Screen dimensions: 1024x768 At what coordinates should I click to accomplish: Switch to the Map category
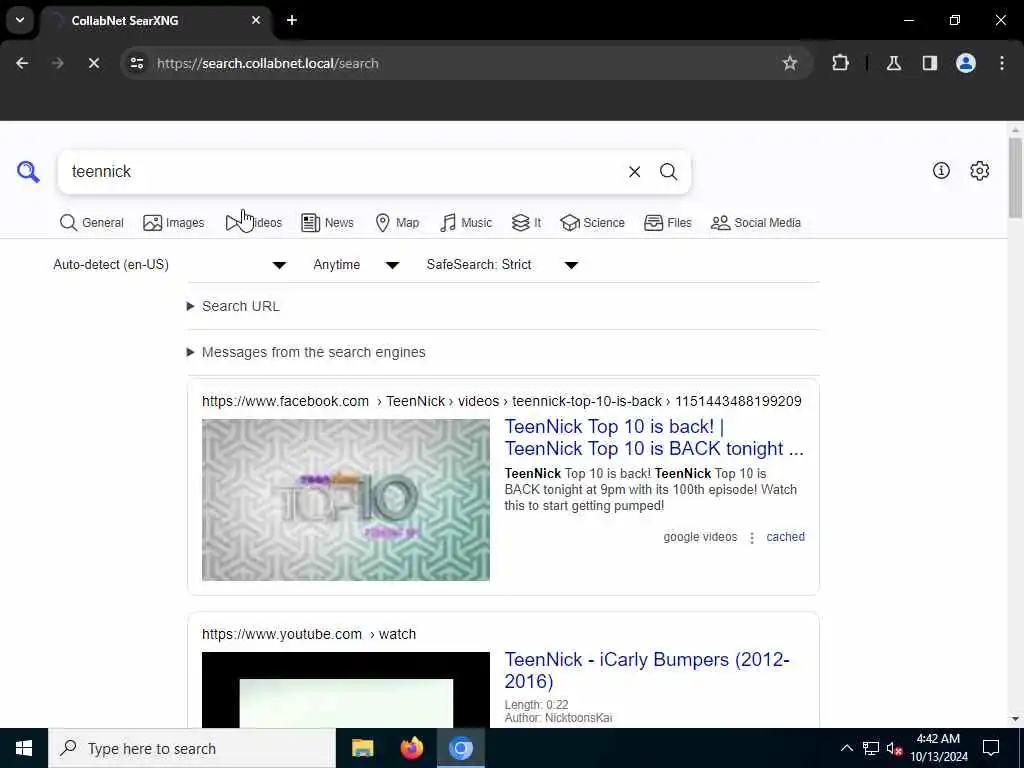pyautogui.click(x=397, y=223)
